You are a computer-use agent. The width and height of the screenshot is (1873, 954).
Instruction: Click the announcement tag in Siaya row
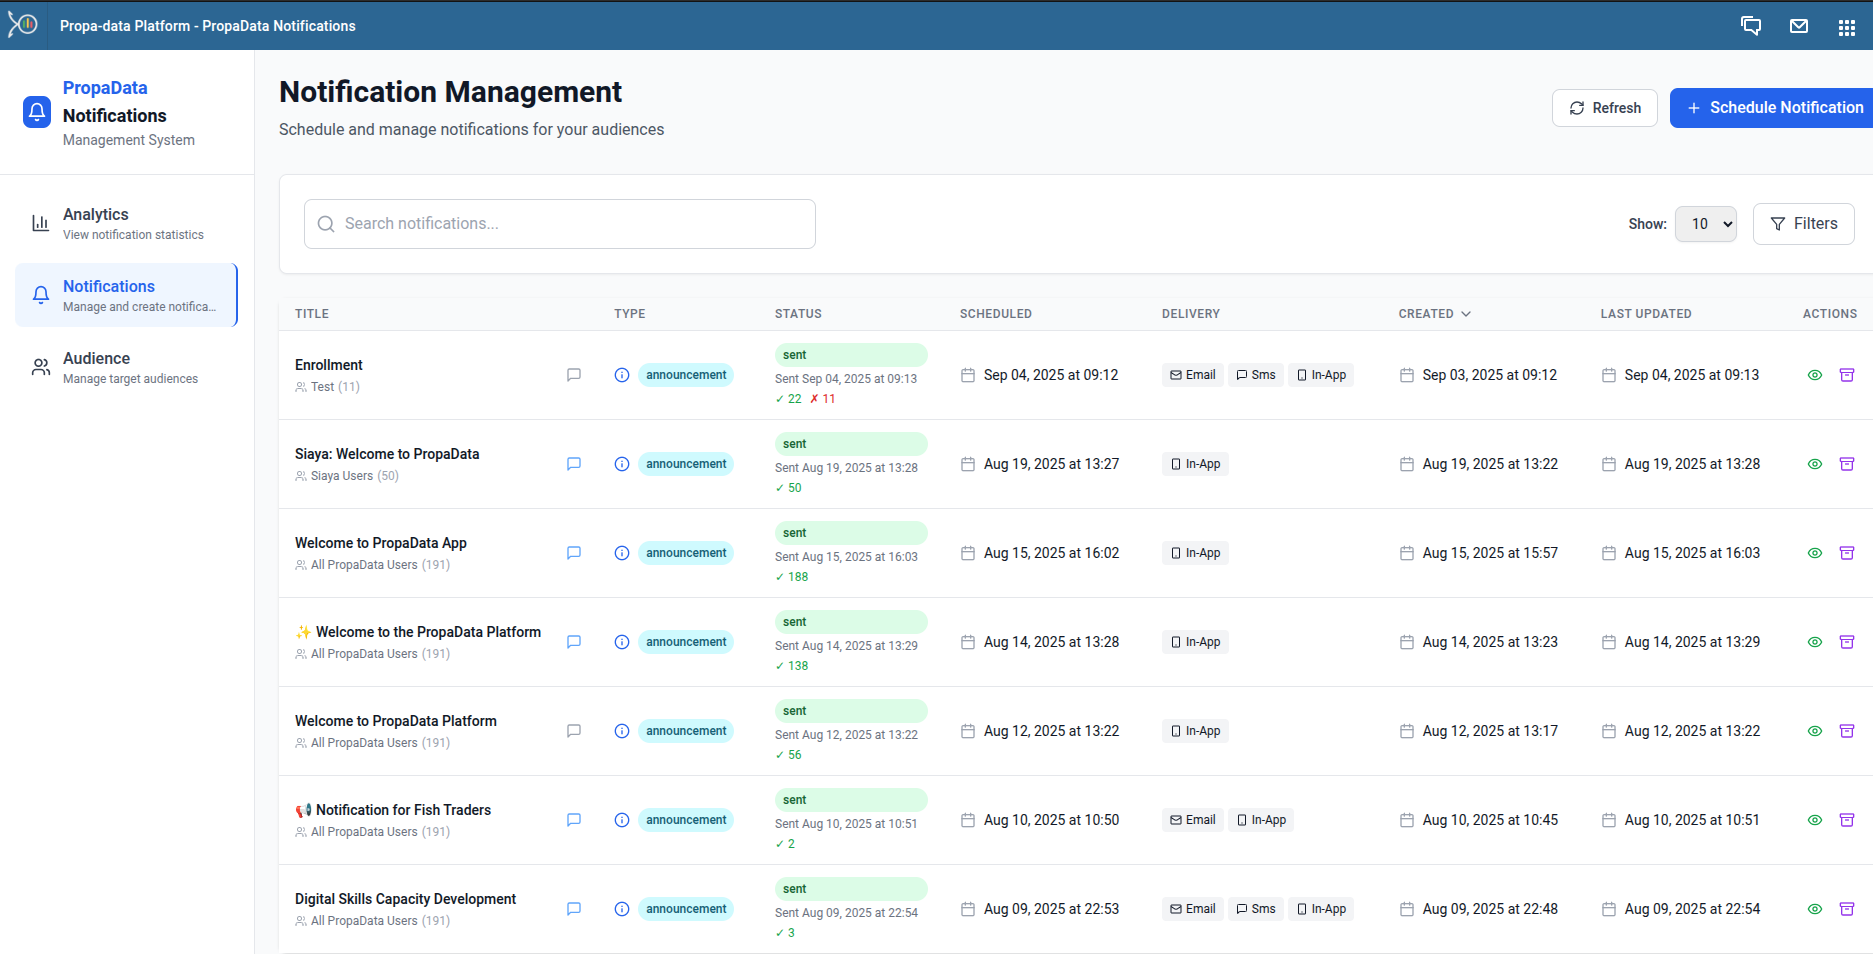pos(686,464)
